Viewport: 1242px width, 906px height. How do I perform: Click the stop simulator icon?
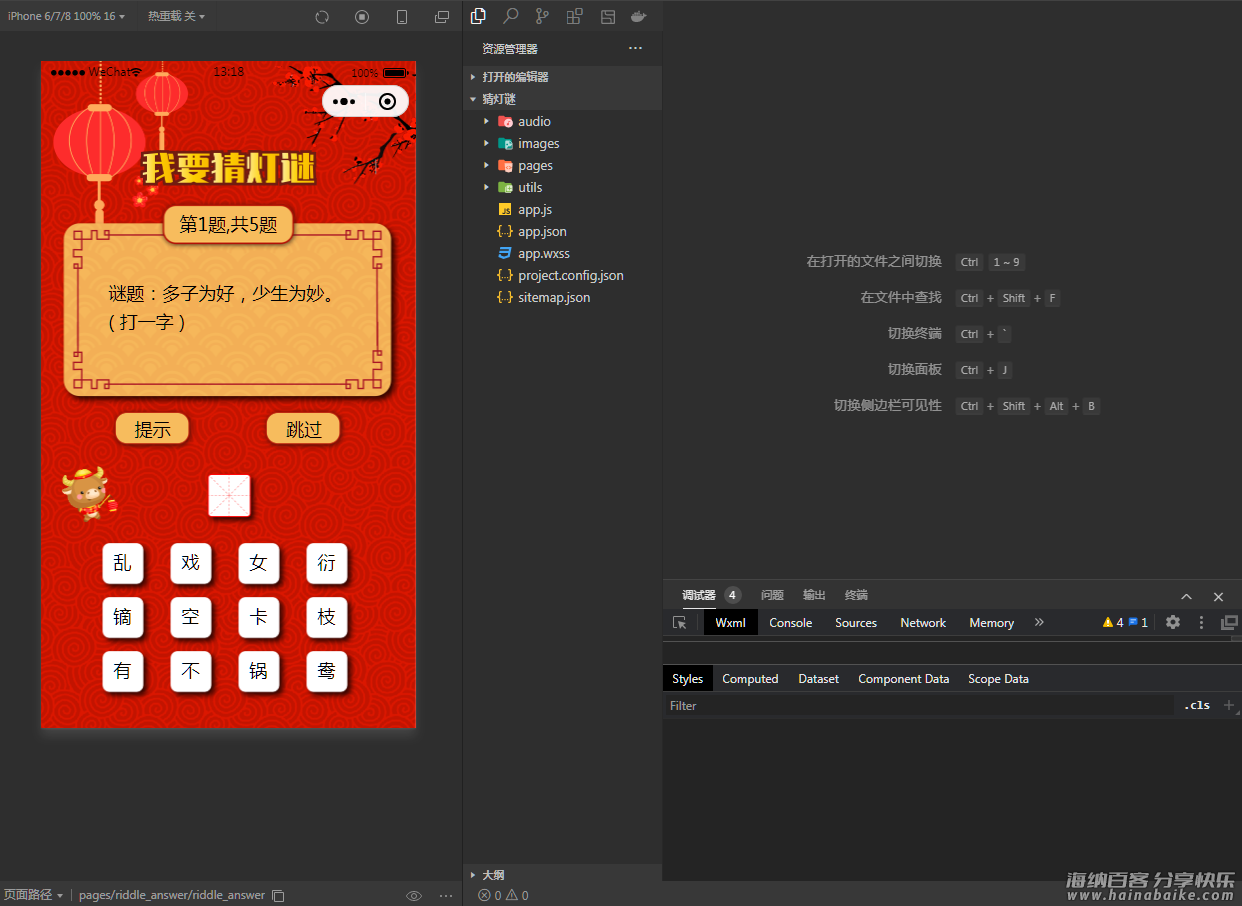[x=362, y=17]
